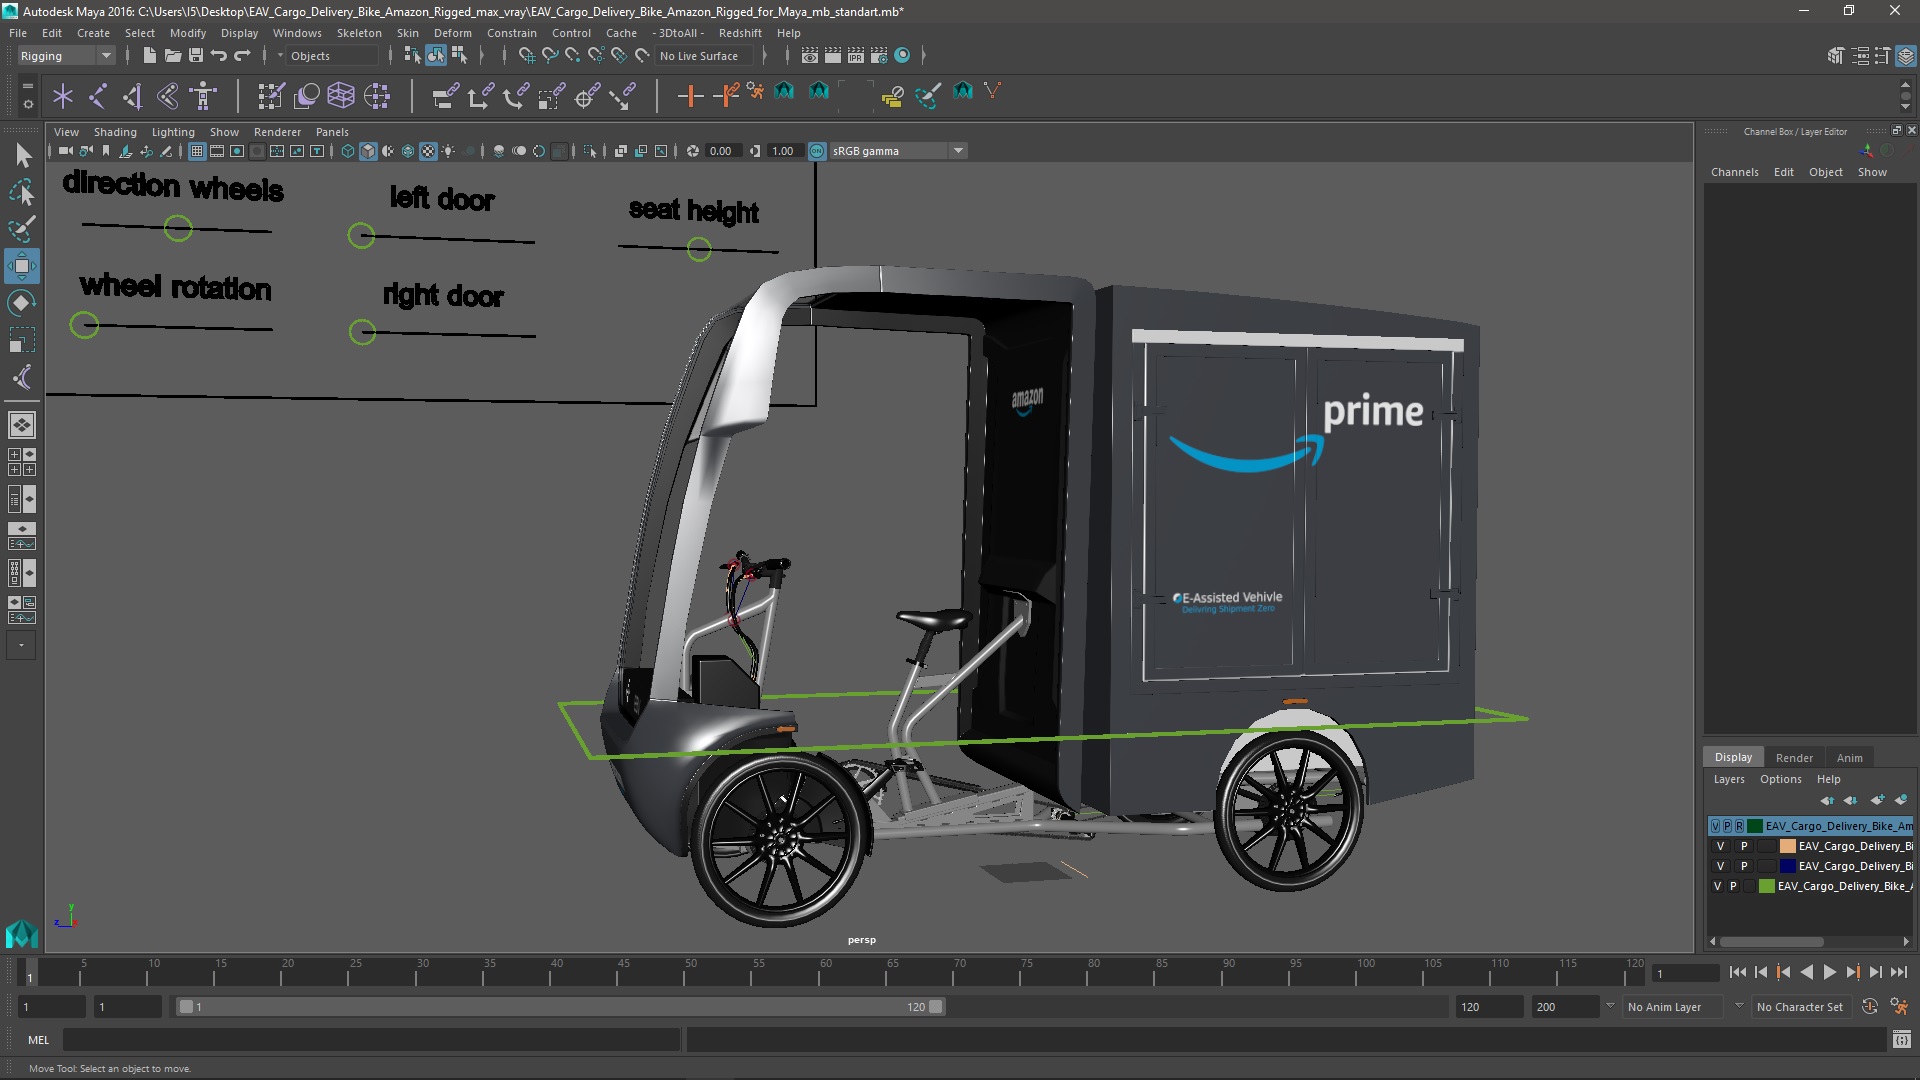Click create new layer icon in Layer Editor

[x=1877, y=800]
